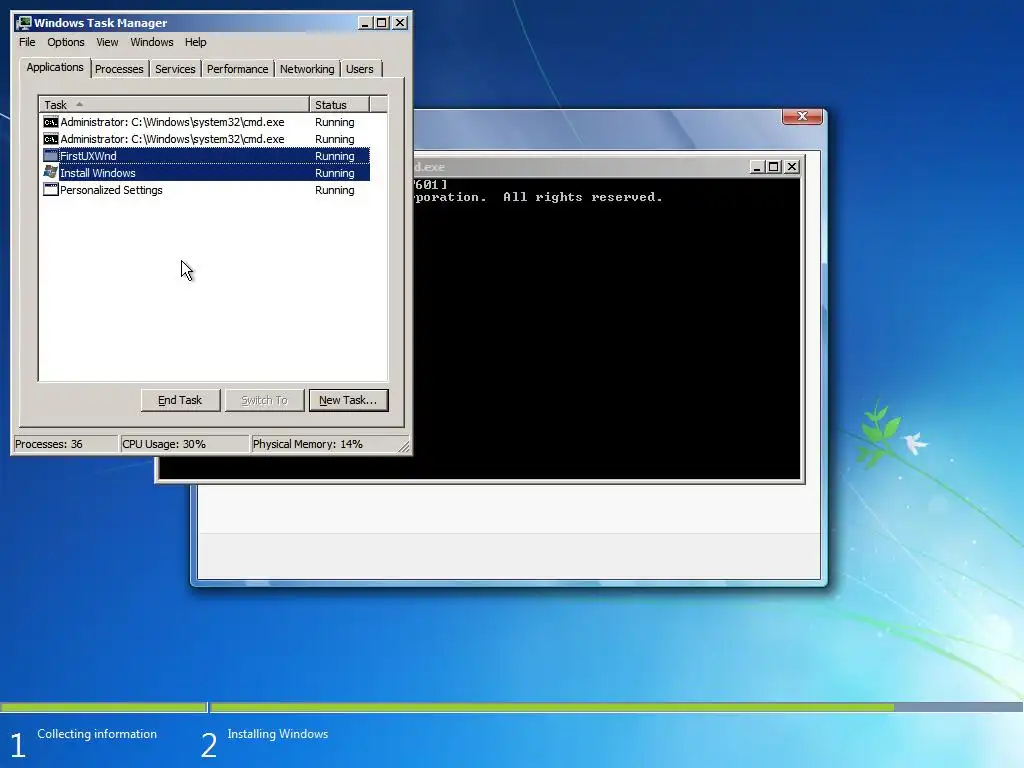The width and height of the screenshot is (1024, 768).
Task: Open the Help menu
Action: 195,42
